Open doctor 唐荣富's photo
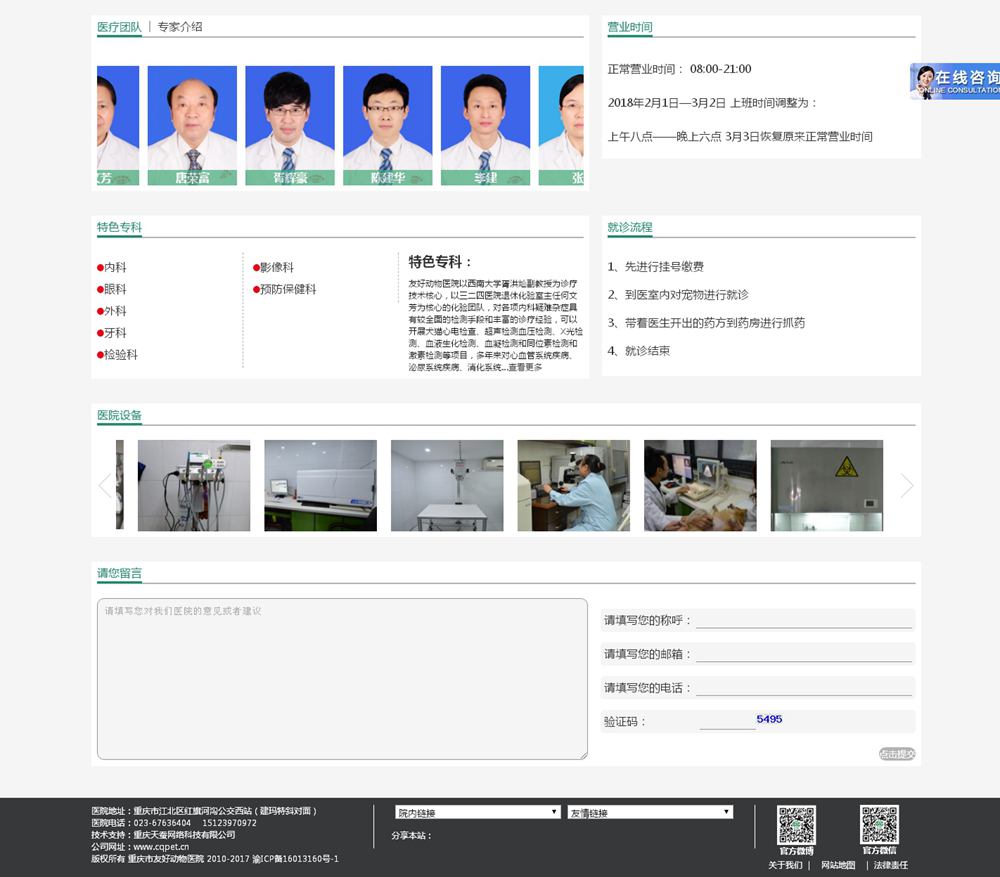 coord(192,125)
